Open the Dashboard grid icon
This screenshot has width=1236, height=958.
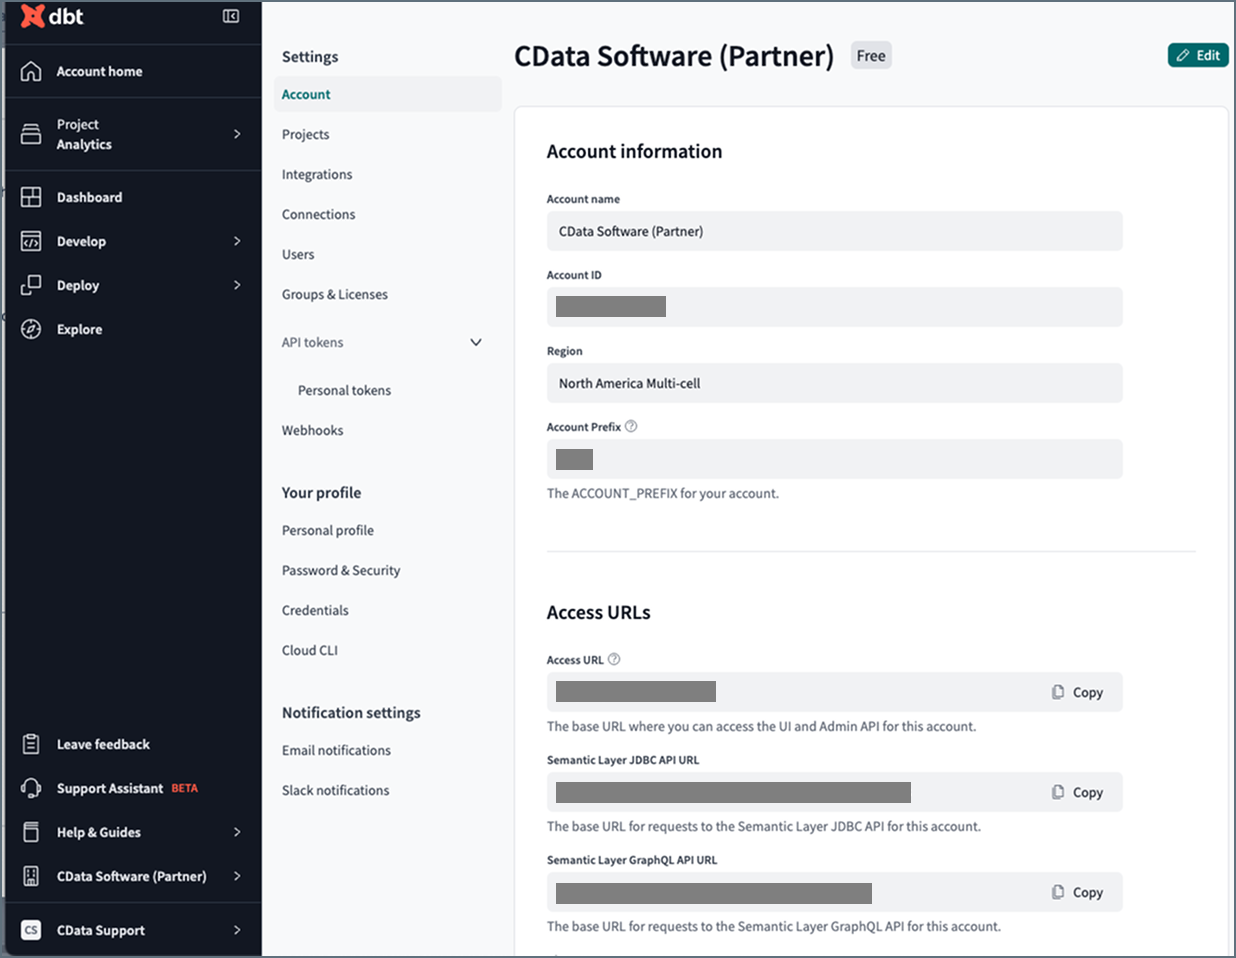click(31, 197)
